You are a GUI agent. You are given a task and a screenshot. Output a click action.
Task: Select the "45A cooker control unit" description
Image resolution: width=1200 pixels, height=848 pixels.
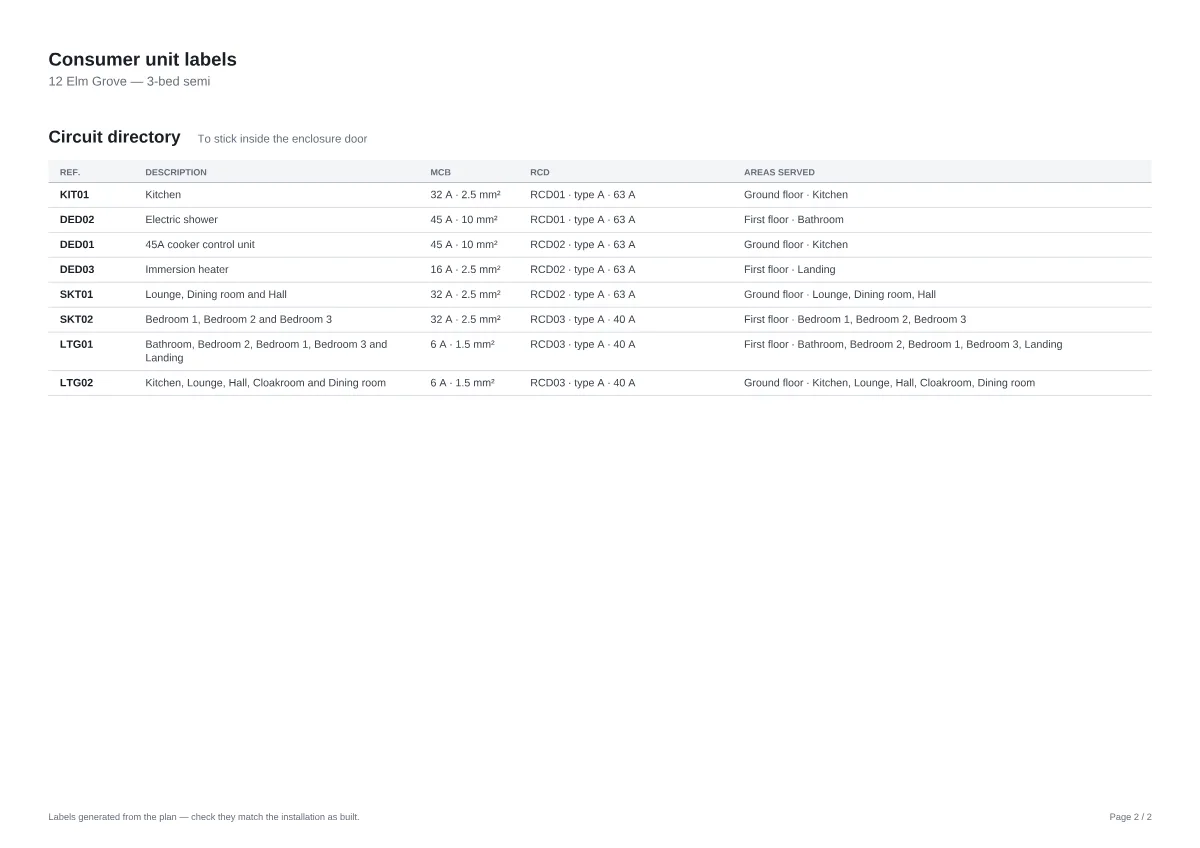(200, 245)
